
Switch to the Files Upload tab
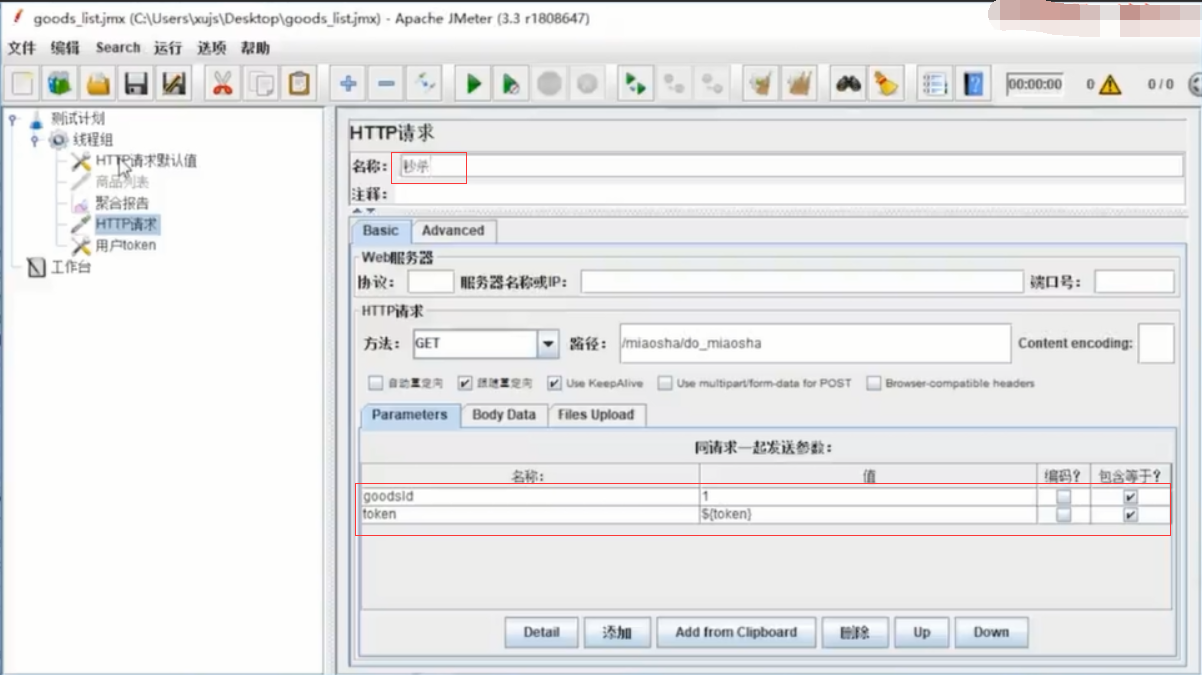click(596, 414)
